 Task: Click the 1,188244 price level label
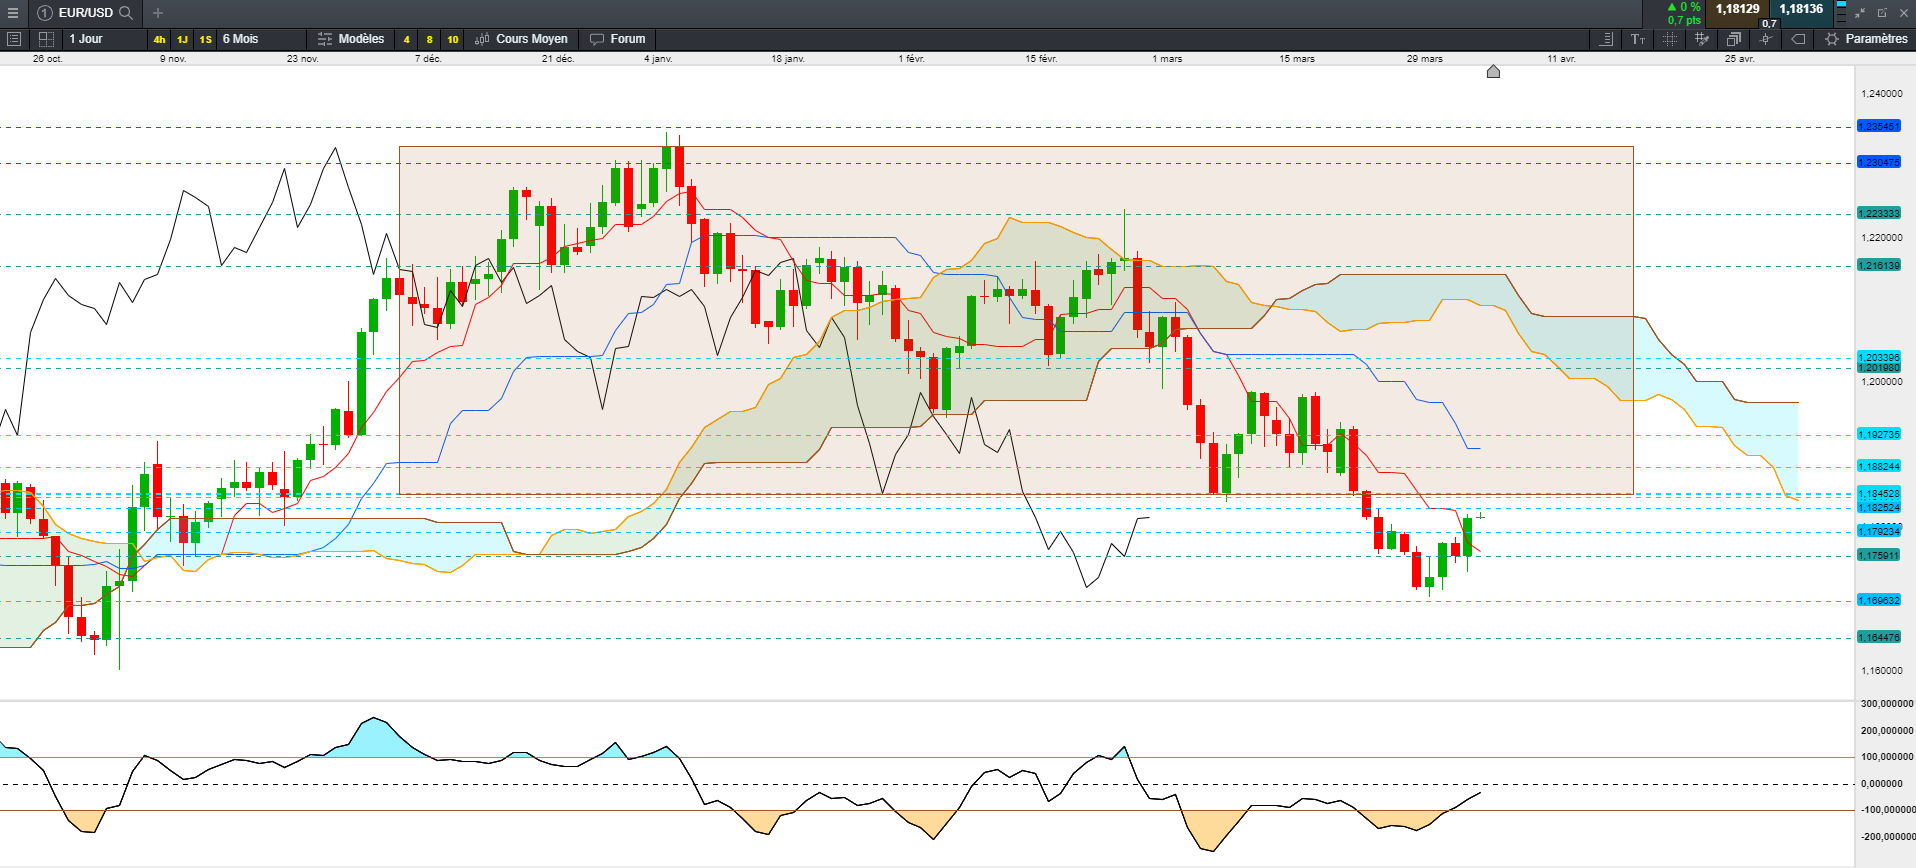click(1878, 466)
